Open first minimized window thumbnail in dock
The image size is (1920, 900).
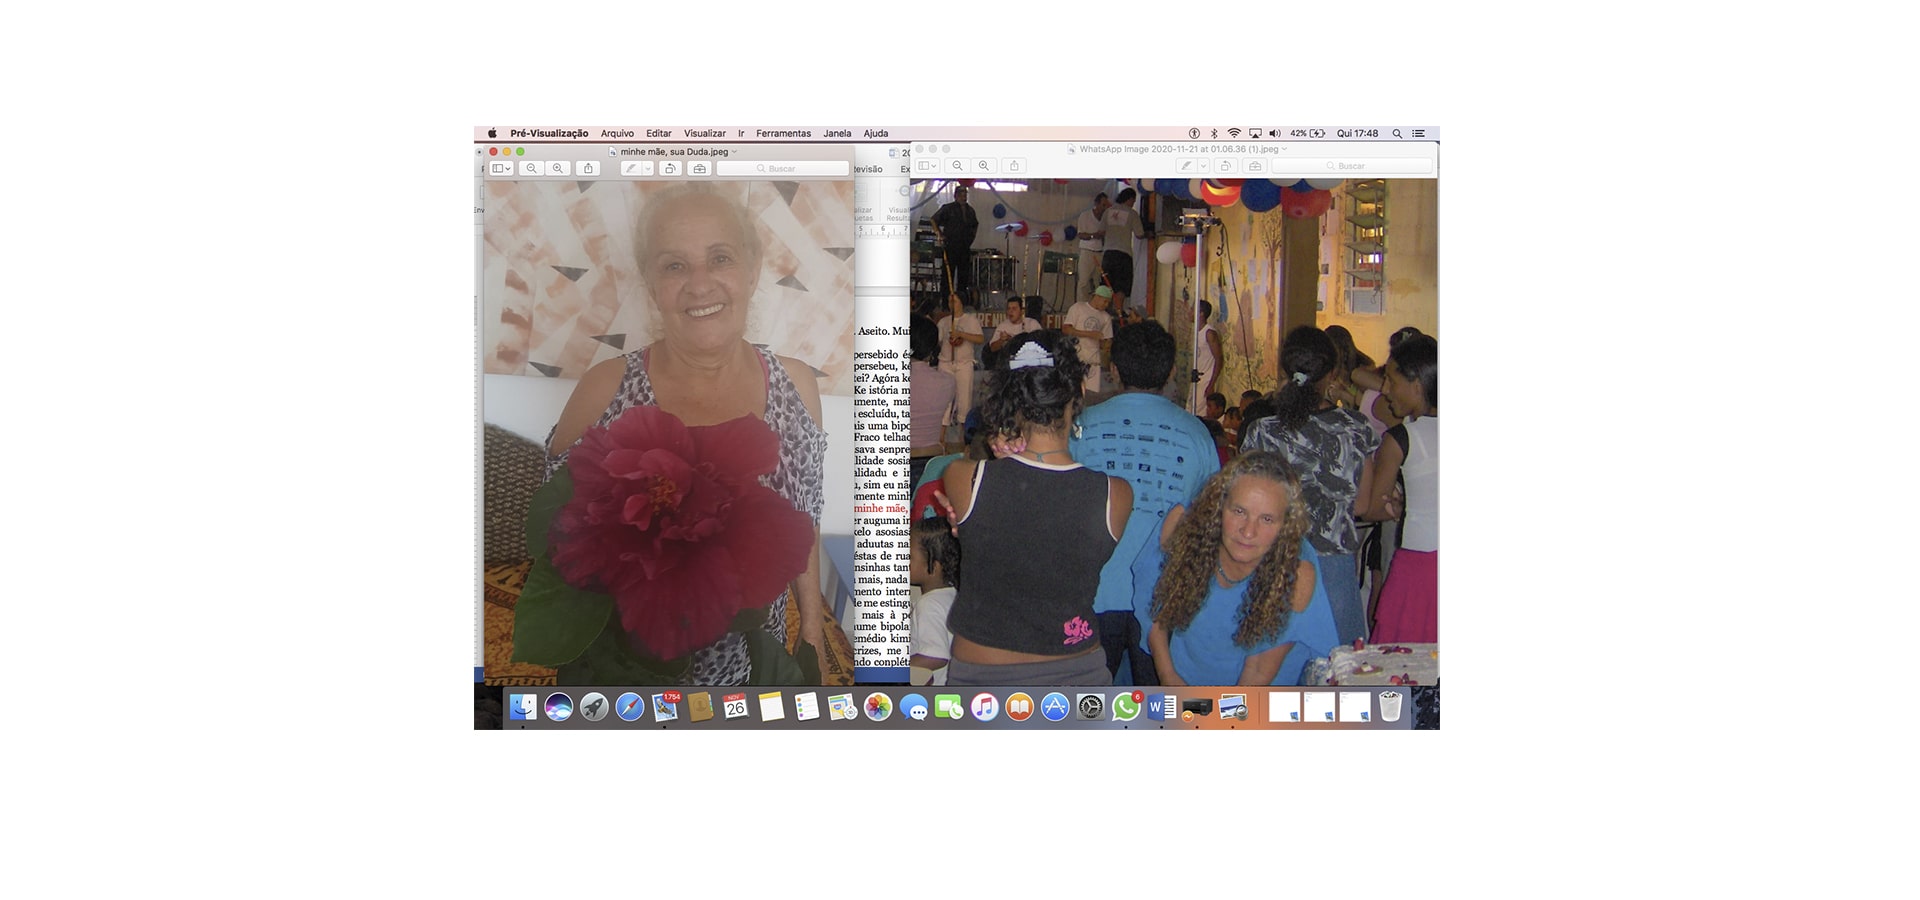[x=1284, y=707]
